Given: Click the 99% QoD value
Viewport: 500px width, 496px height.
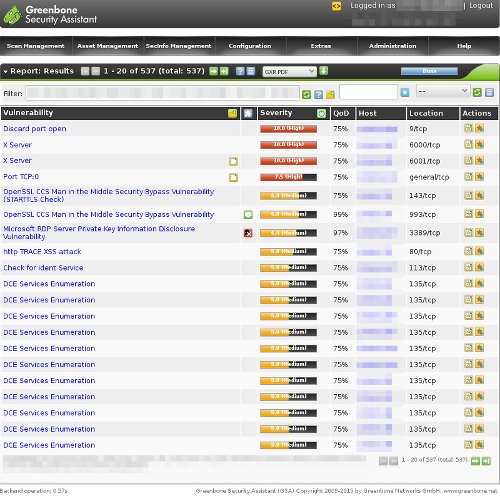Looking at the screenshot, I should (341, 214).
